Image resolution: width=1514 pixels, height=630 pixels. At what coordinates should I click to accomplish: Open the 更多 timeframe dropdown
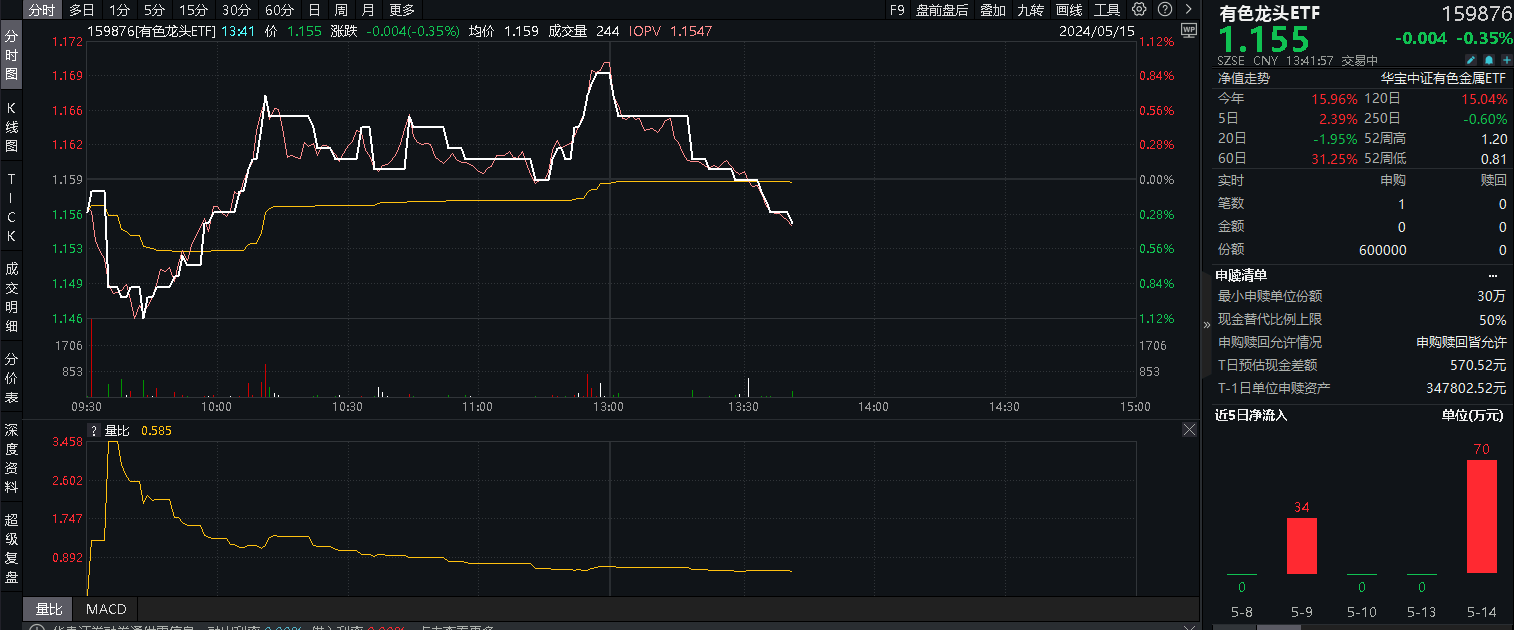pos(402,10)
